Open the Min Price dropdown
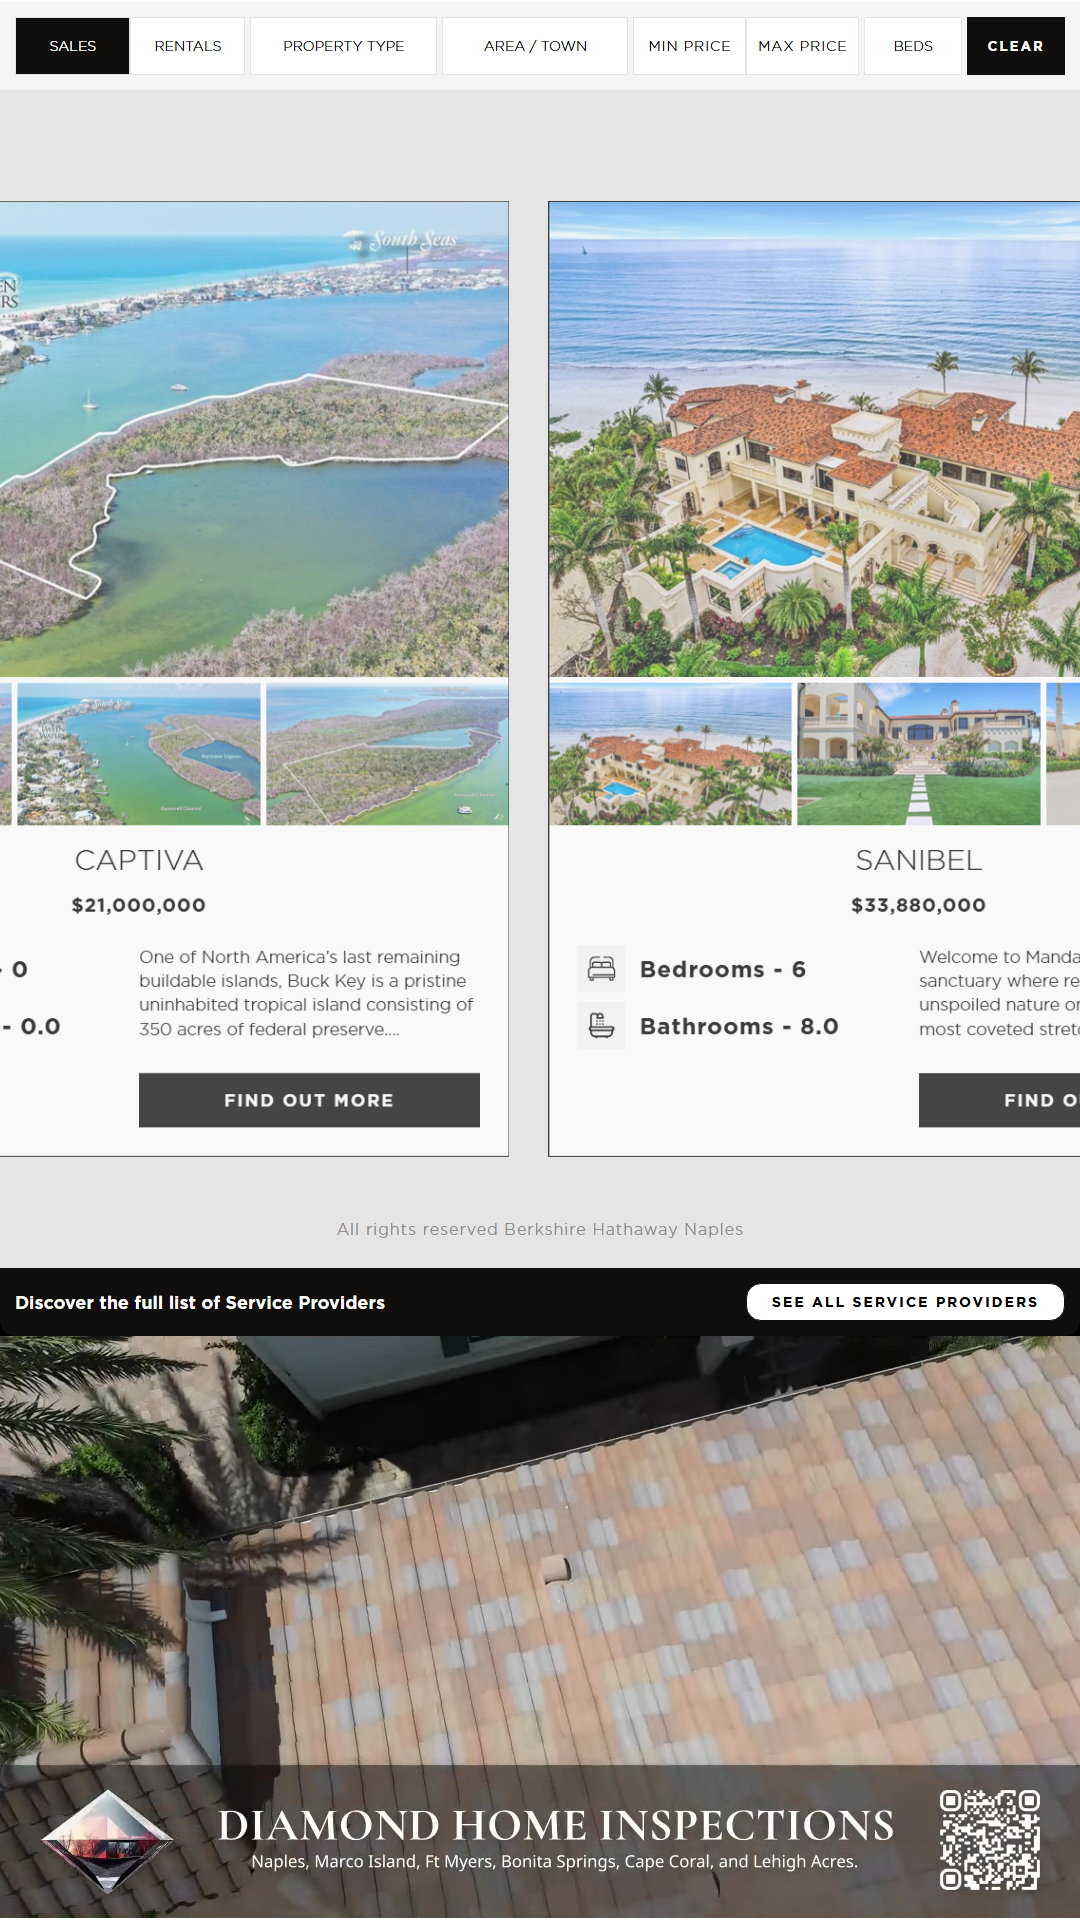 point(689,46)
